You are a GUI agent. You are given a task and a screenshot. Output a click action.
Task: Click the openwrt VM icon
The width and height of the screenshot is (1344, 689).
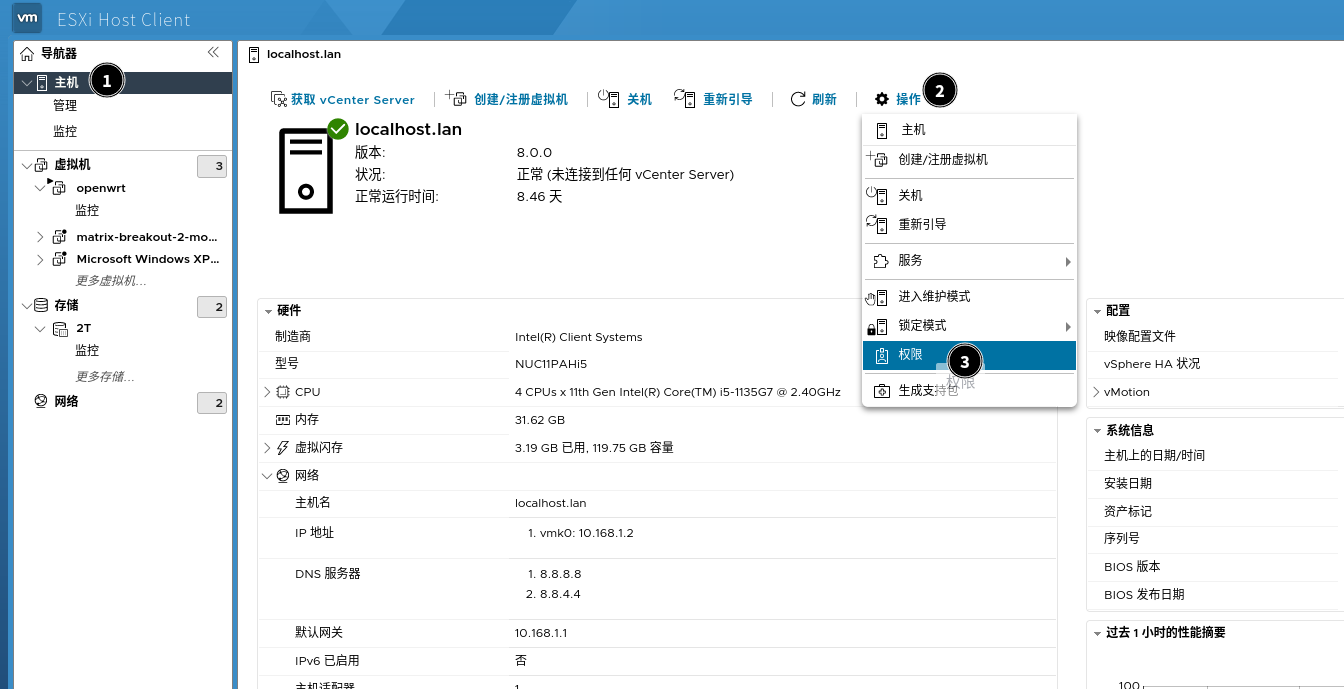[x=59, y=188]
